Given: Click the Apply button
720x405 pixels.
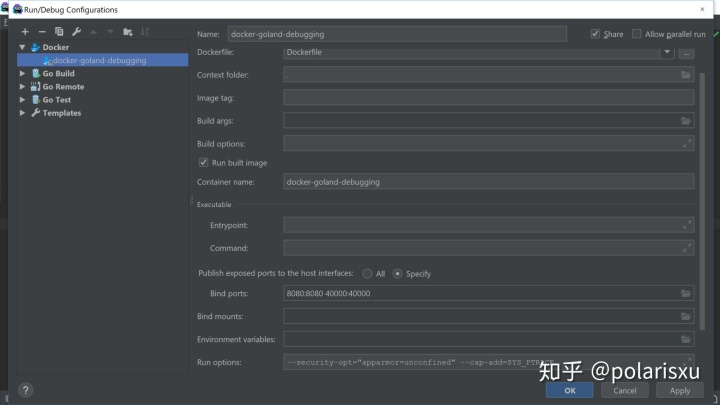Looking at the screenshot, I should [680, 390].
